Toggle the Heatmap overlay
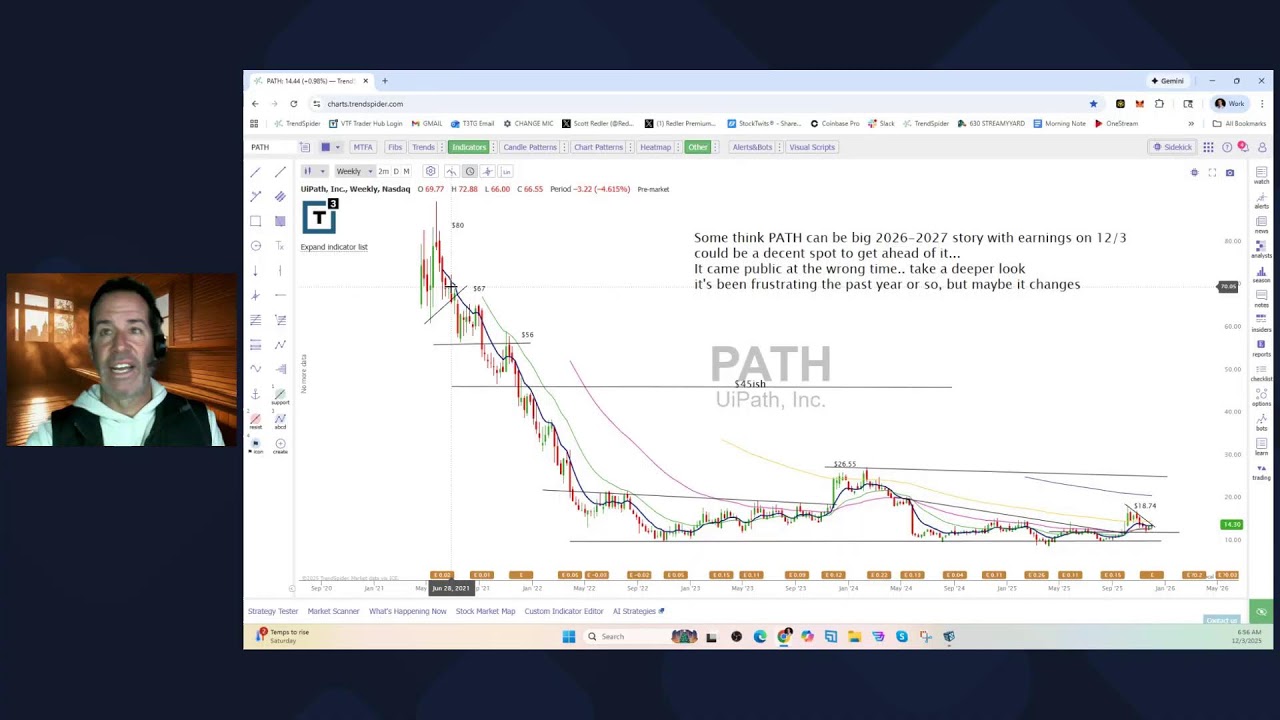The image size is (1280, 720). click(x=656, y=147)
